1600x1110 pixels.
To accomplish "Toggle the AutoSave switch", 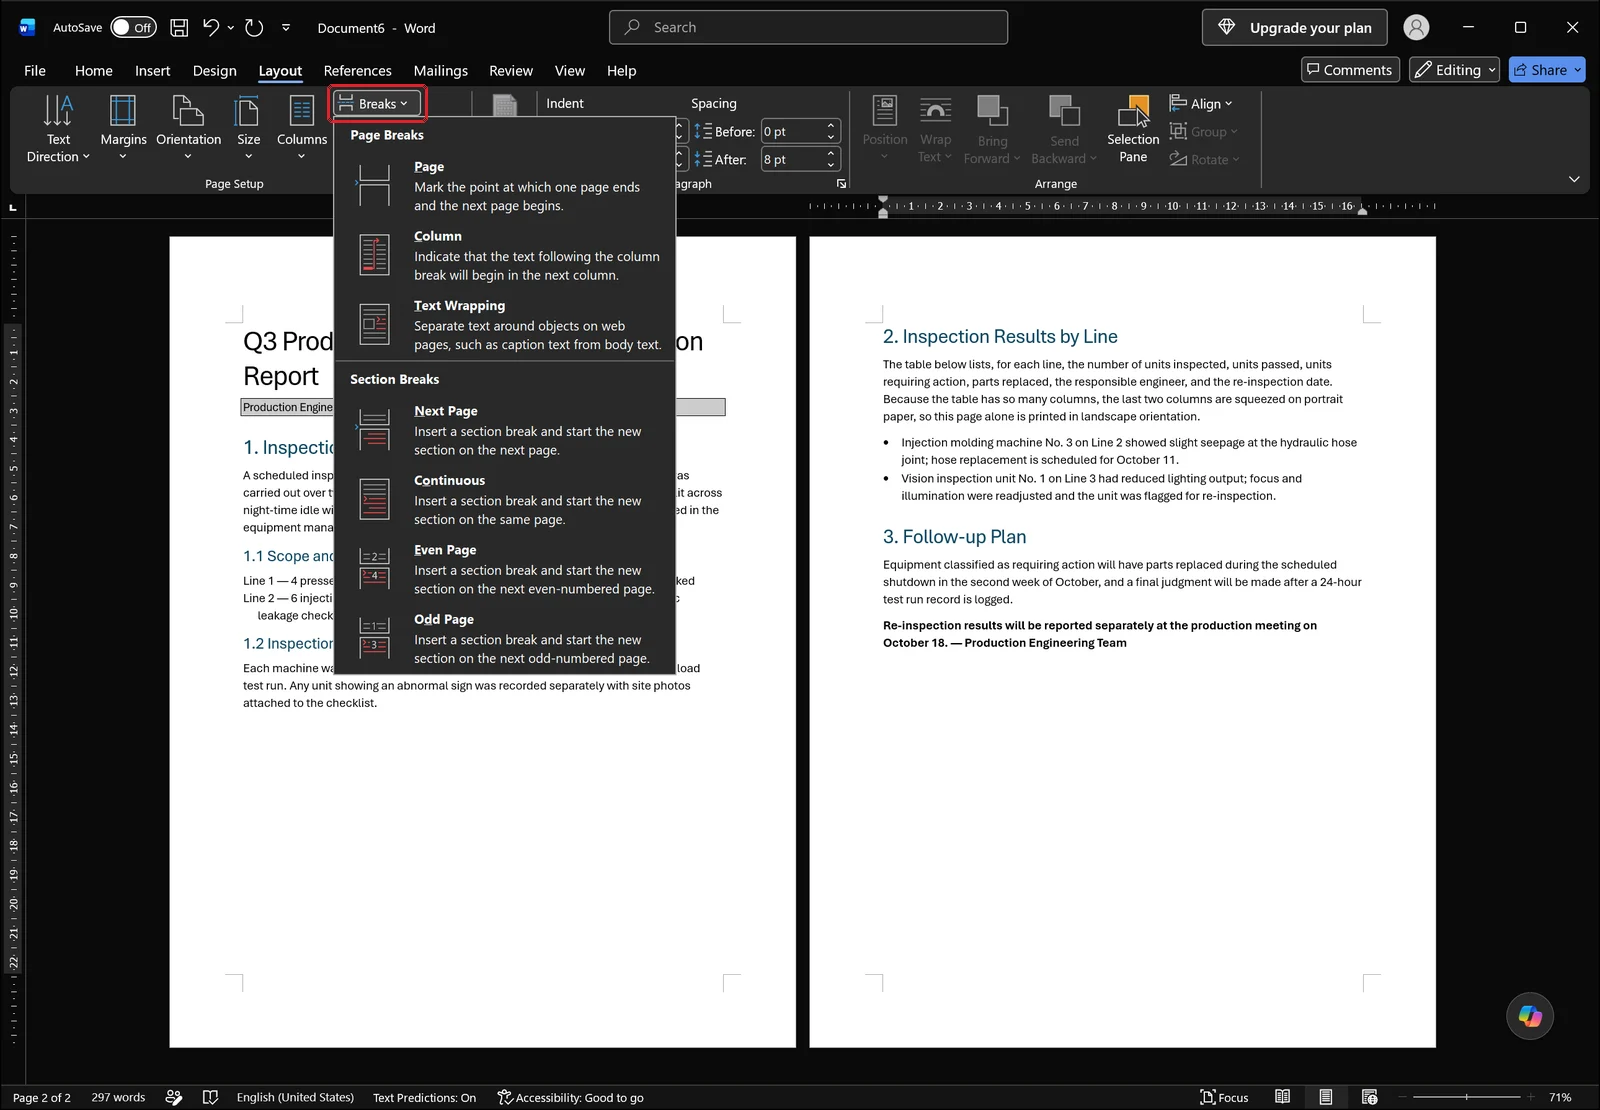I will 133,28.
